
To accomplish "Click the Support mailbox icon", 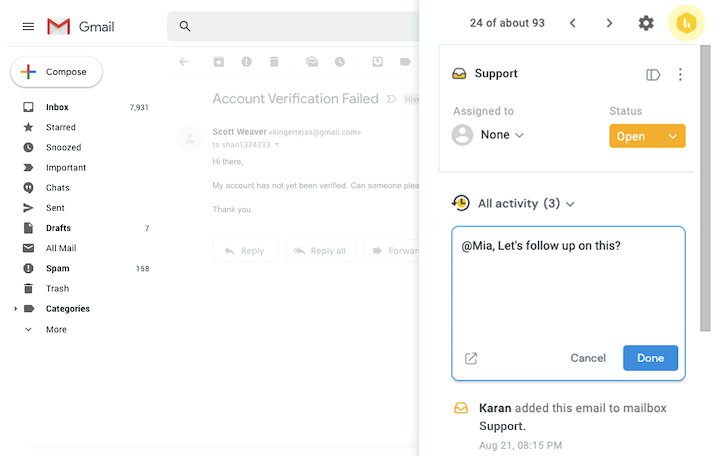I will pyautogui.click(x=460, y=74).
